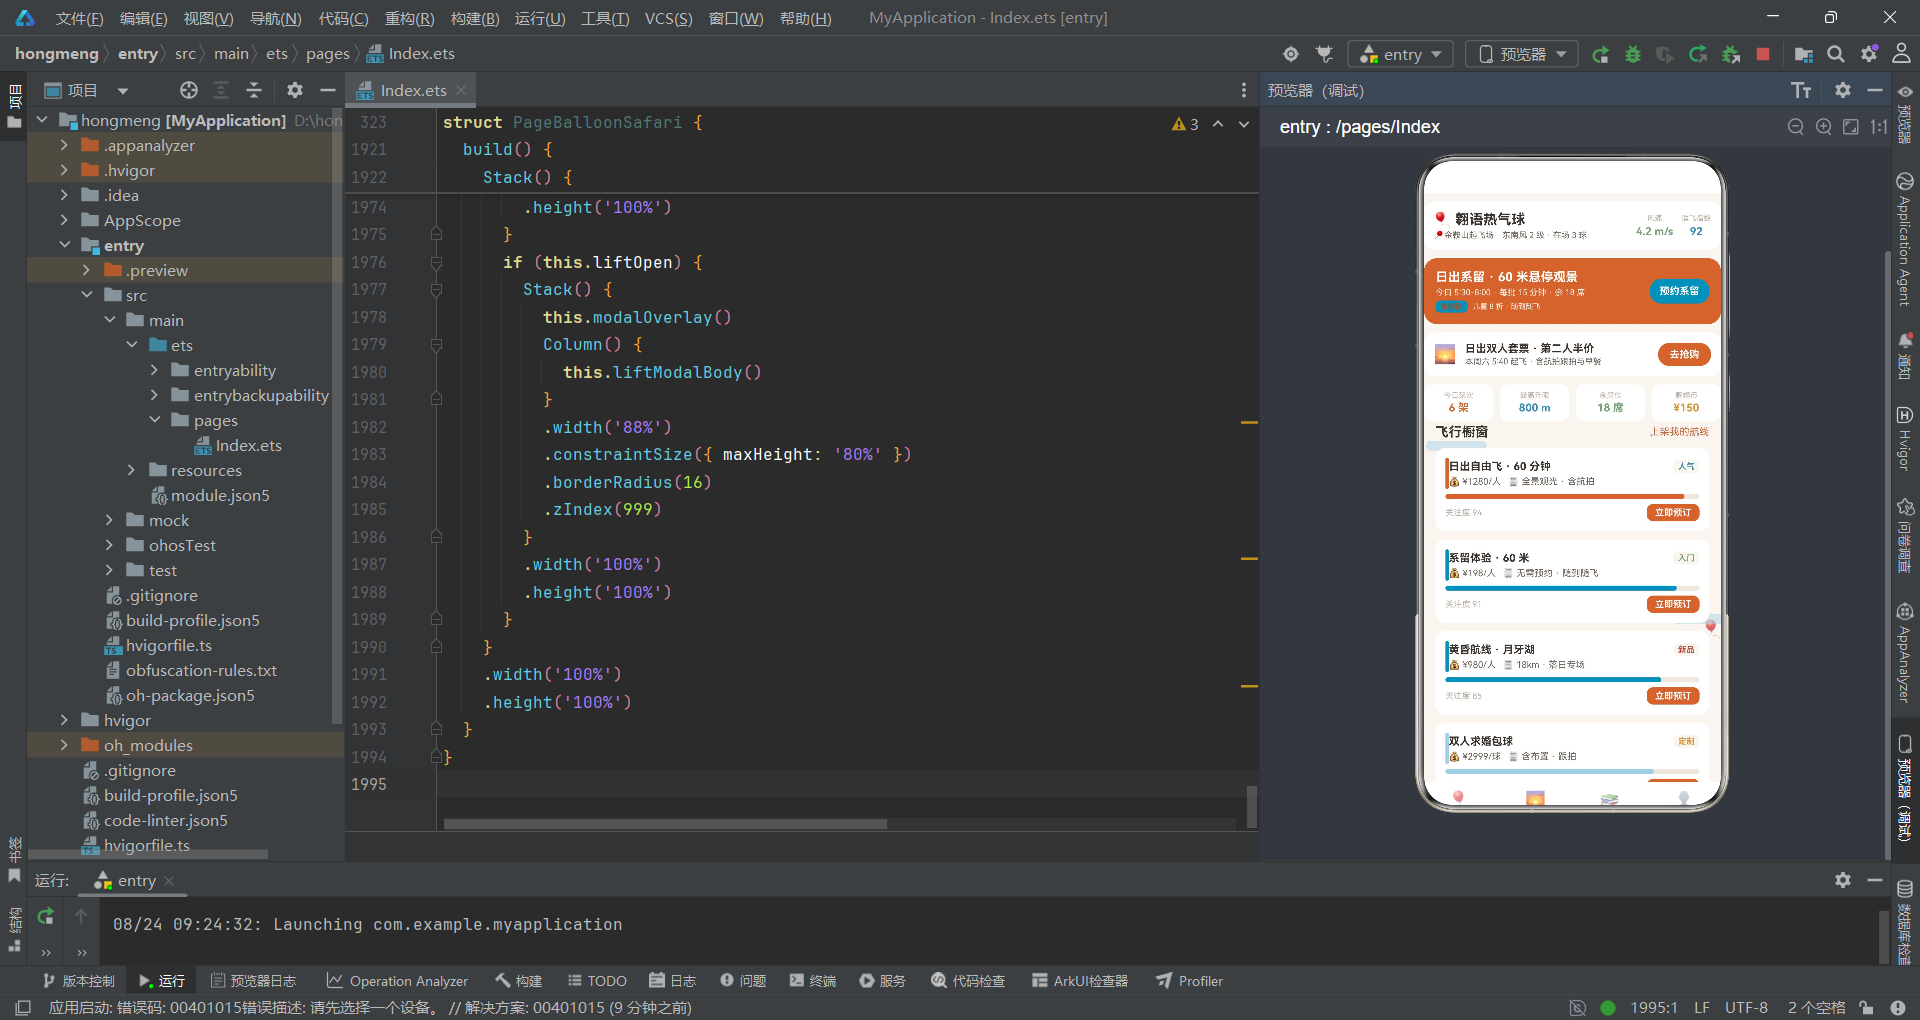Toggle the Application Agent side panel
1920x1020 pixels.
(x=1904, y=241)
